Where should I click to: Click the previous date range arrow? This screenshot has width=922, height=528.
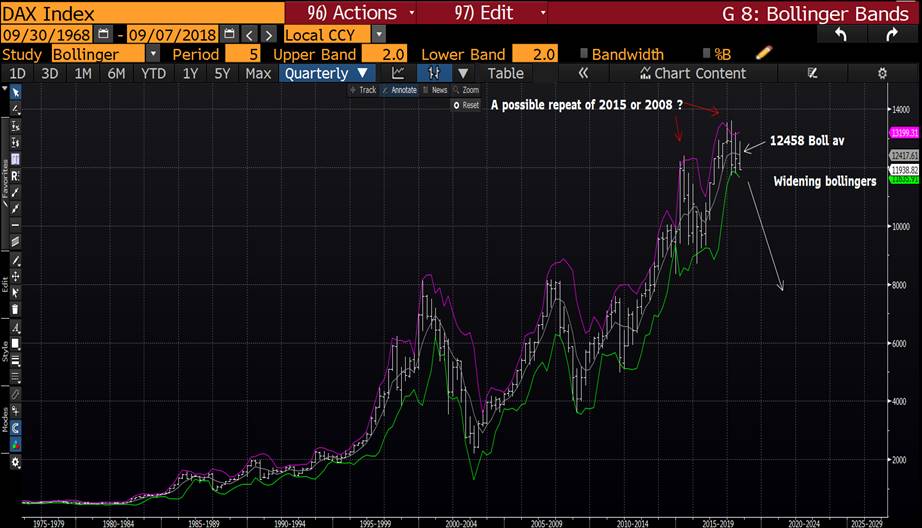pos(249,35)
